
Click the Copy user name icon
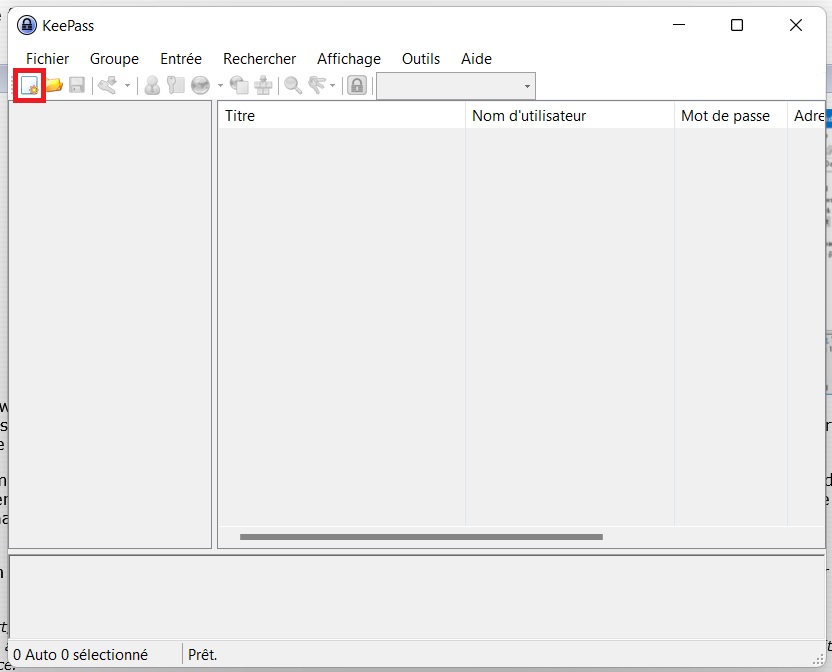[152, 86]
